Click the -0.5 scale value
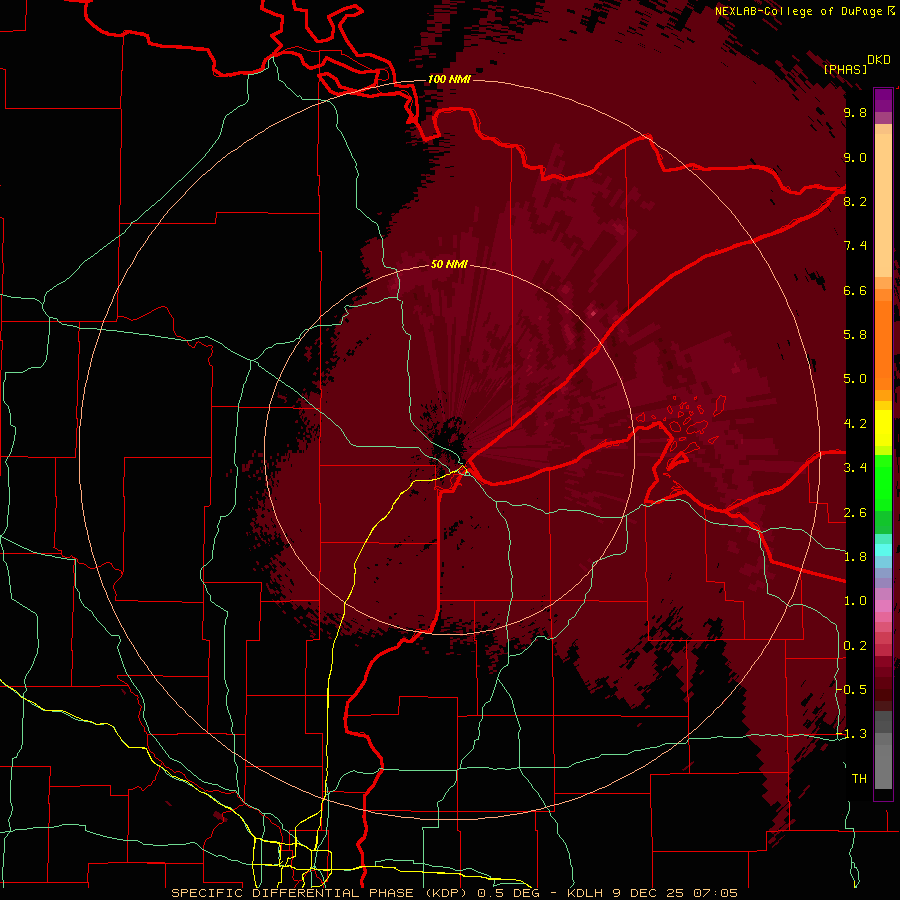Viewport: 900px width, 900px height. (851, 690)
